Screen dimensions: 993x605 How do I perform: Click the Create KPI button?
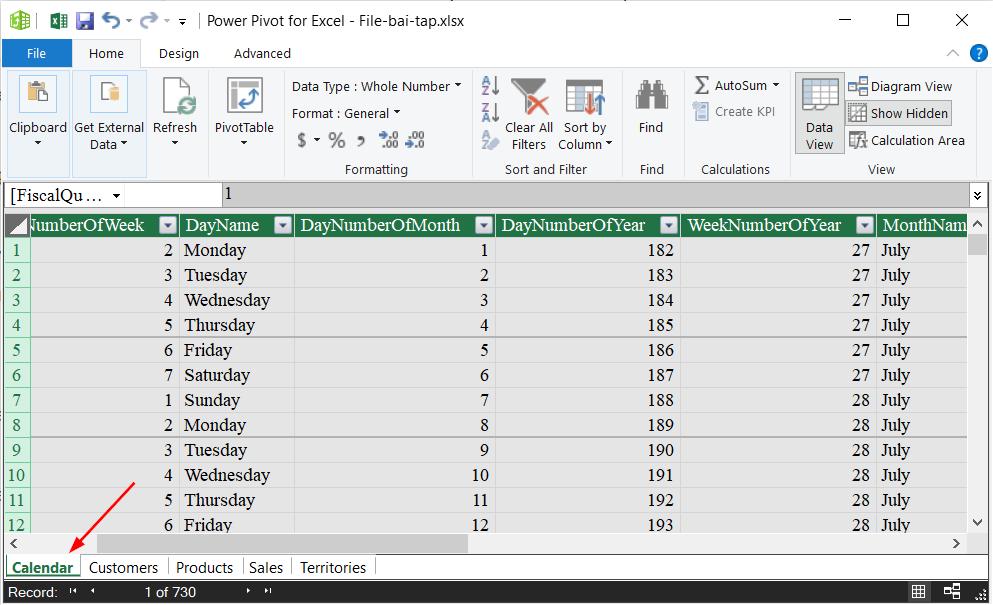(734, 112)
